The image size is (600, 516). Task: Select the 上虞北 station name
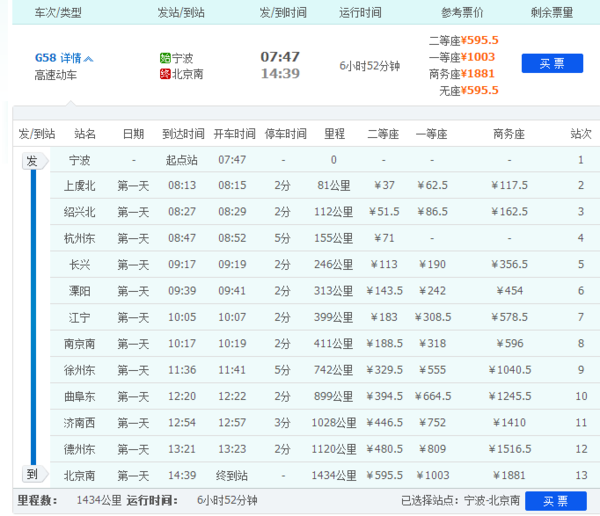coord(80,186)
